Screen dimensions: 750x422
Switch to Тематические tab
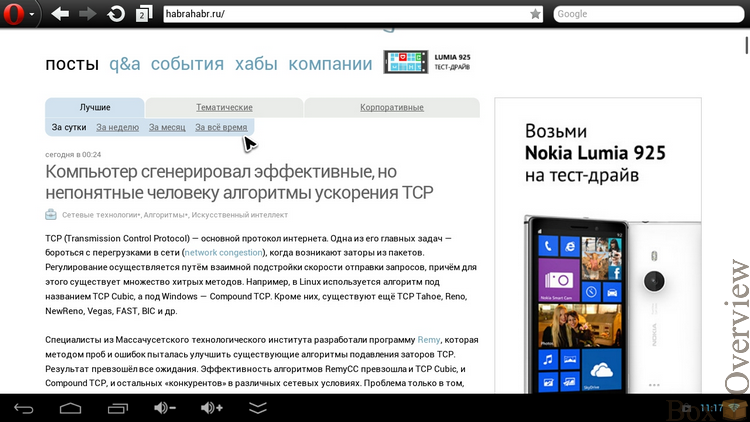click(x=224, y=107)
